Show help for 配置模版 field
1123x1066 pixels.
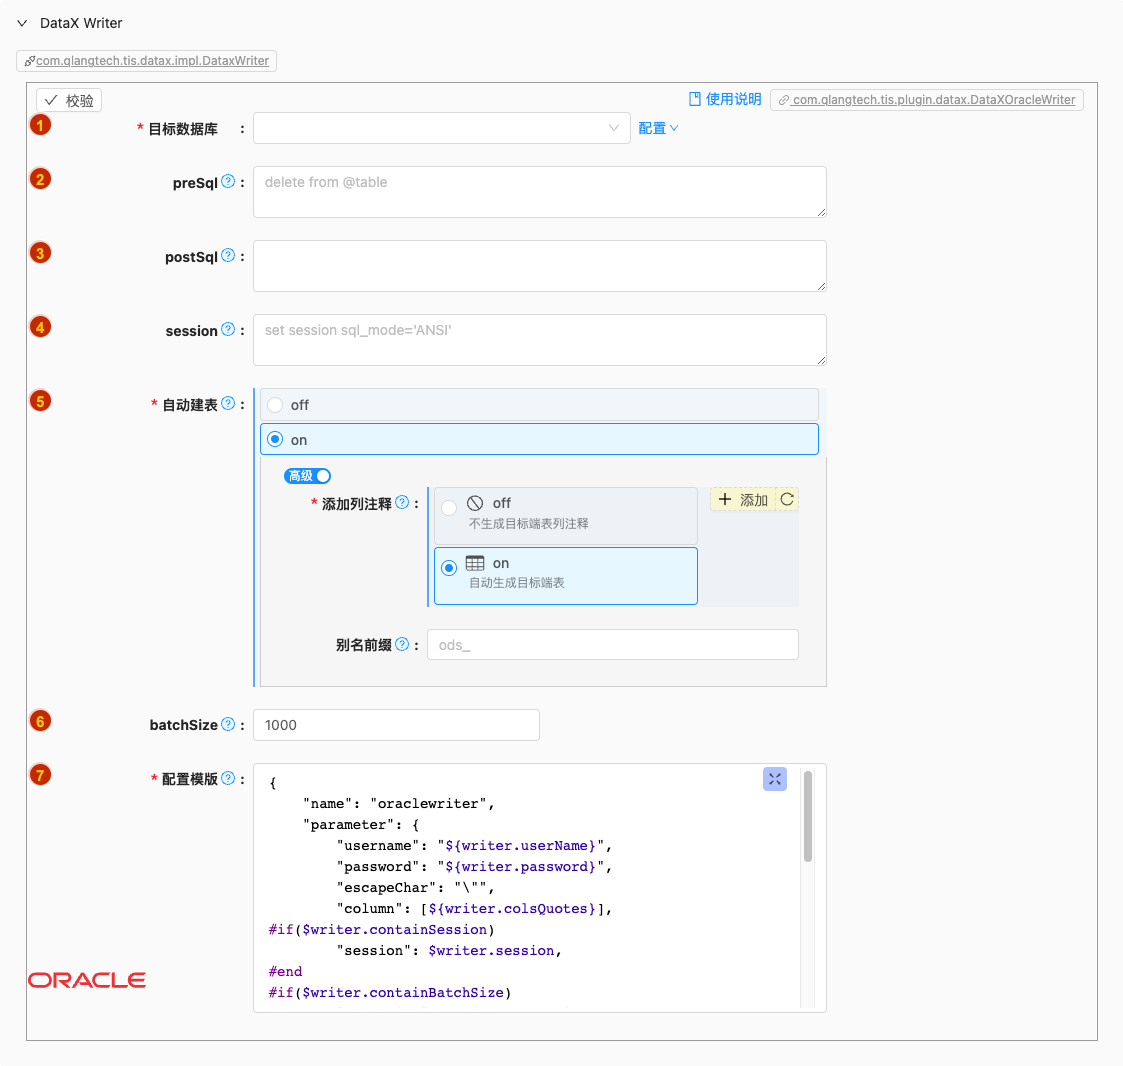coord(228,778)
